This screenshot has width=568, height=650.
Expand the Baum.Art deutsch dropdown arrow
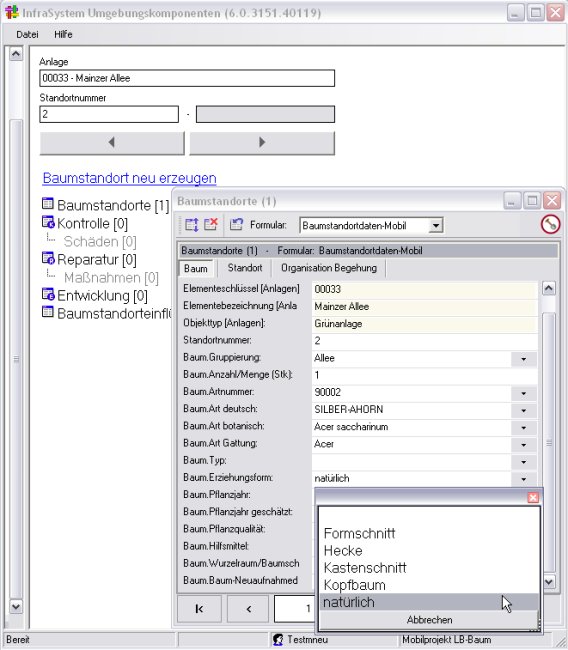click(524, 410)
